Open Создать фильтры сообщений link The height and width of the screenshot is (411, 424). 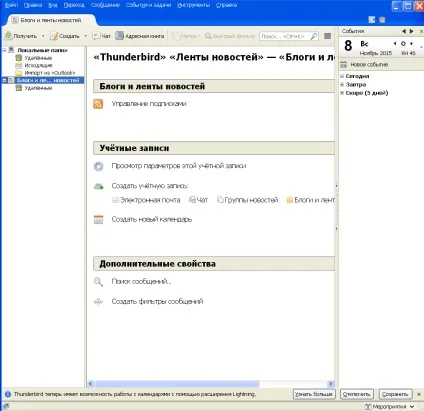point(157,301)
